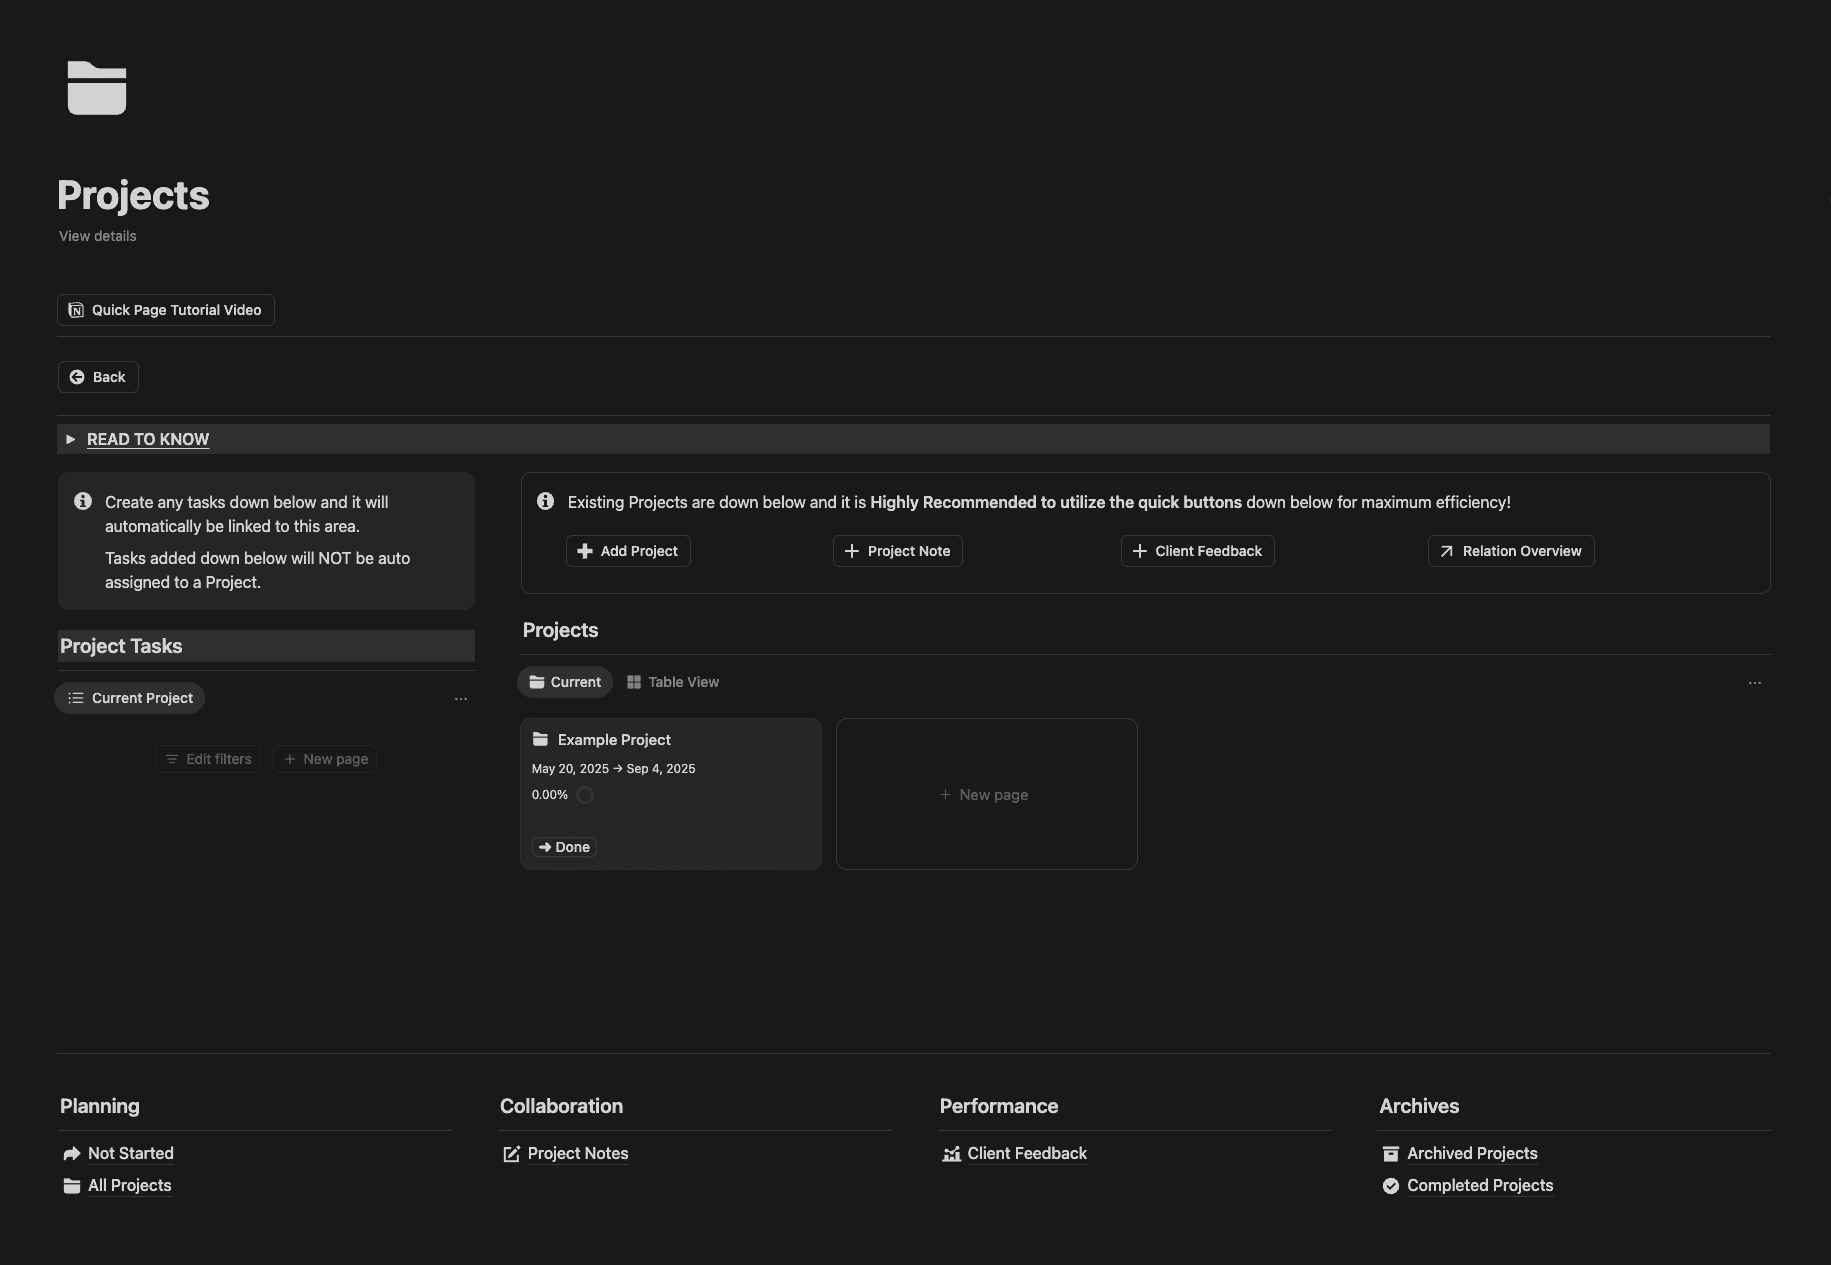Click the 0.00% progress ring on Example Project
1831x1265 pixels.
585,795
